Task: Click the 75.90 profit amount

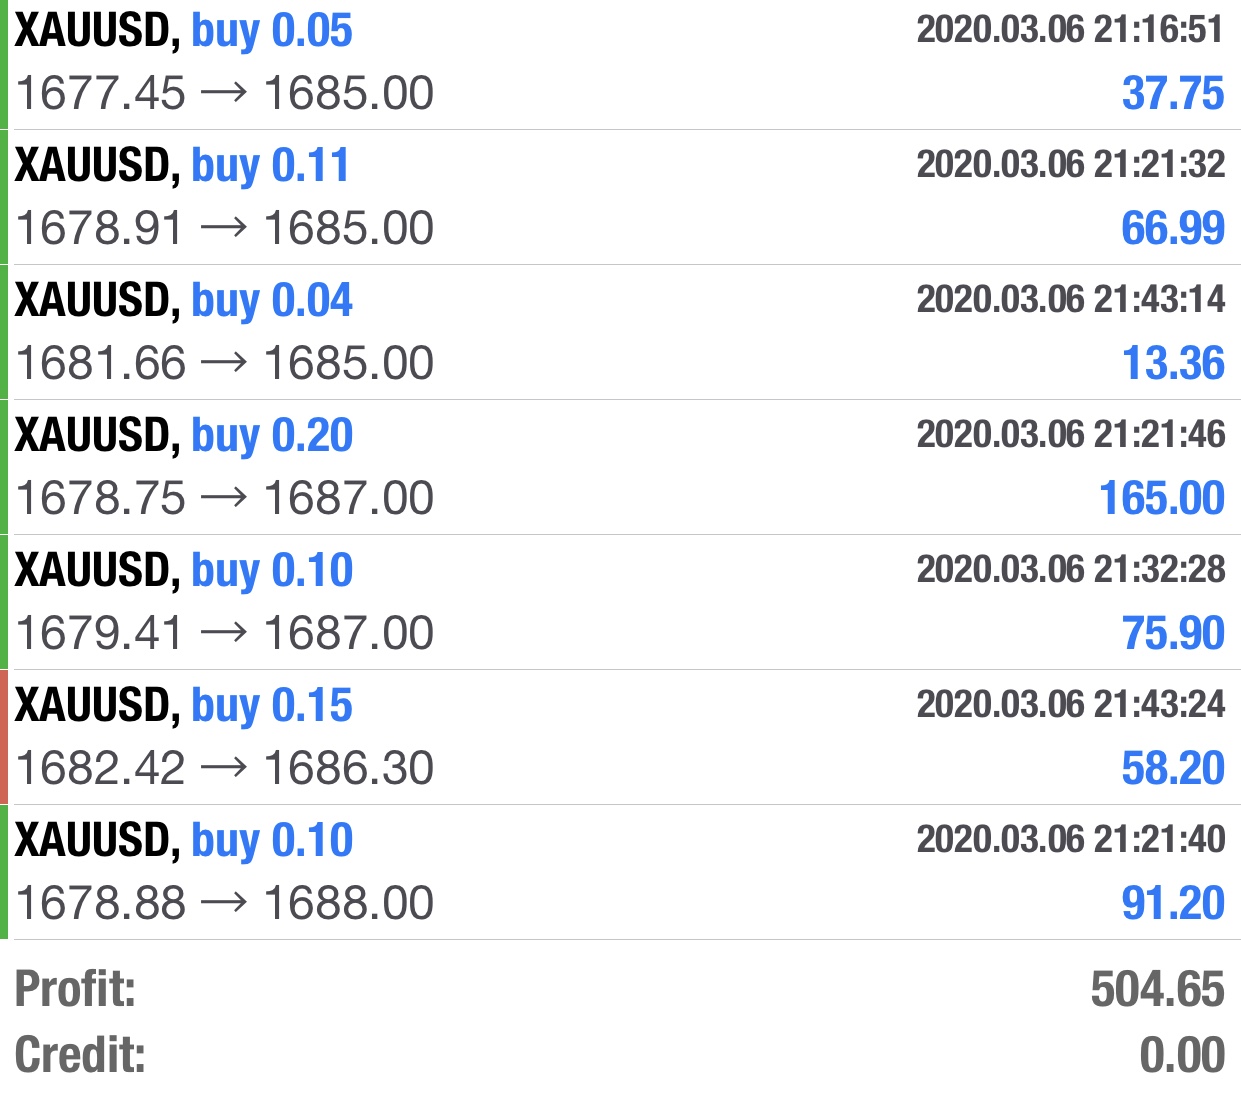Action: [x=1173, y=633]
